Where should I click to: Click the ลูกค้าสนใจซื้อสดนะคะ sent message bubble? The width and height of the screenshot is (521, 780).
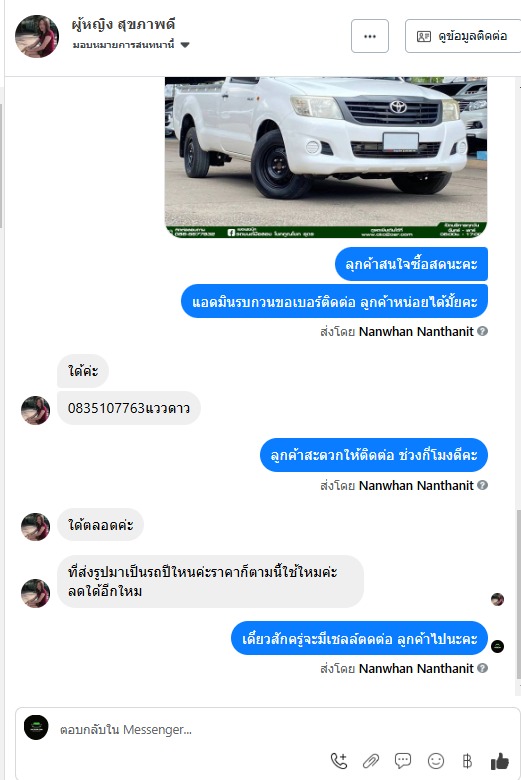click(412, 264)
